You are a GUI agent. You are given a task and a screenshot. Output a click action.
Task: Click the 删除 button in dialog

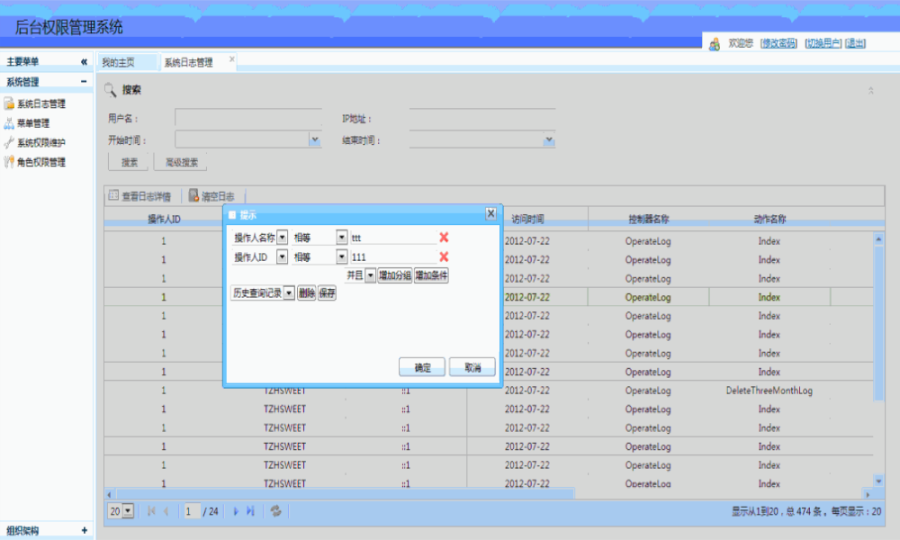307,294
